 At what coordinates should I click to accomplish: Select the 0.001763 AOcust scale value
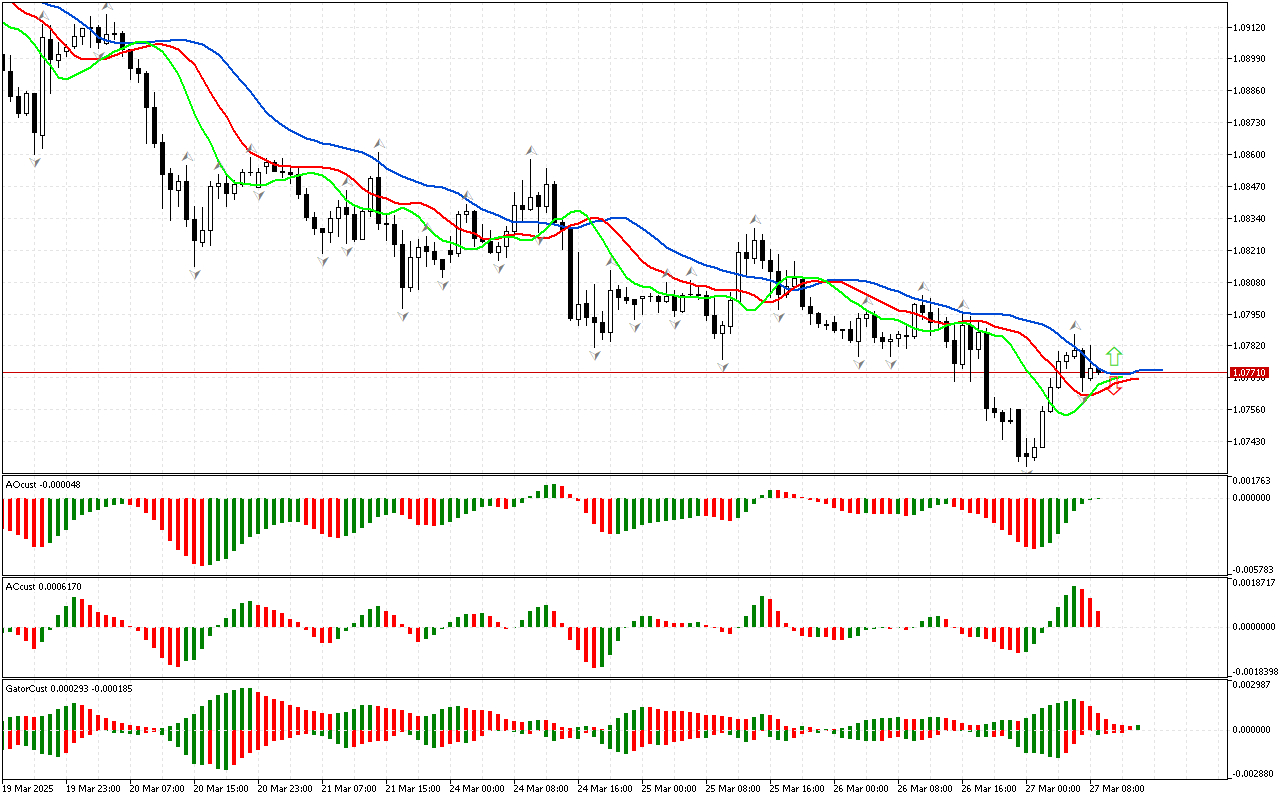coord(1252,481)
